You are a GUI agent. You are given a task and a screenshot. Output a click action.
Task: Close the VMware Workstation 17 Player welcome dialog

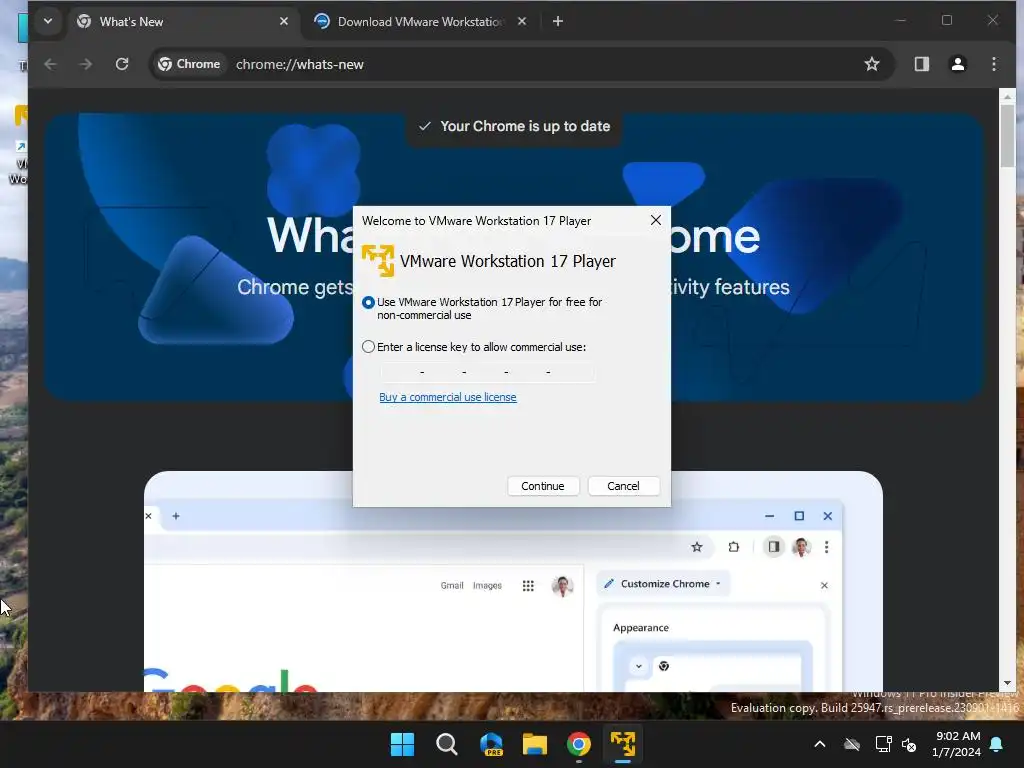click(656, 220)
